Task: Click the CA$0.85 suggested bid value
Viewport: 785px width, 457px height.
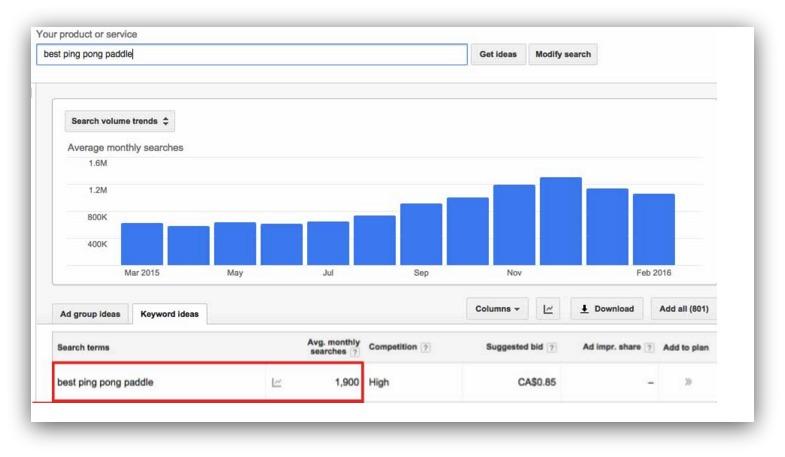Action: (537, 382)
